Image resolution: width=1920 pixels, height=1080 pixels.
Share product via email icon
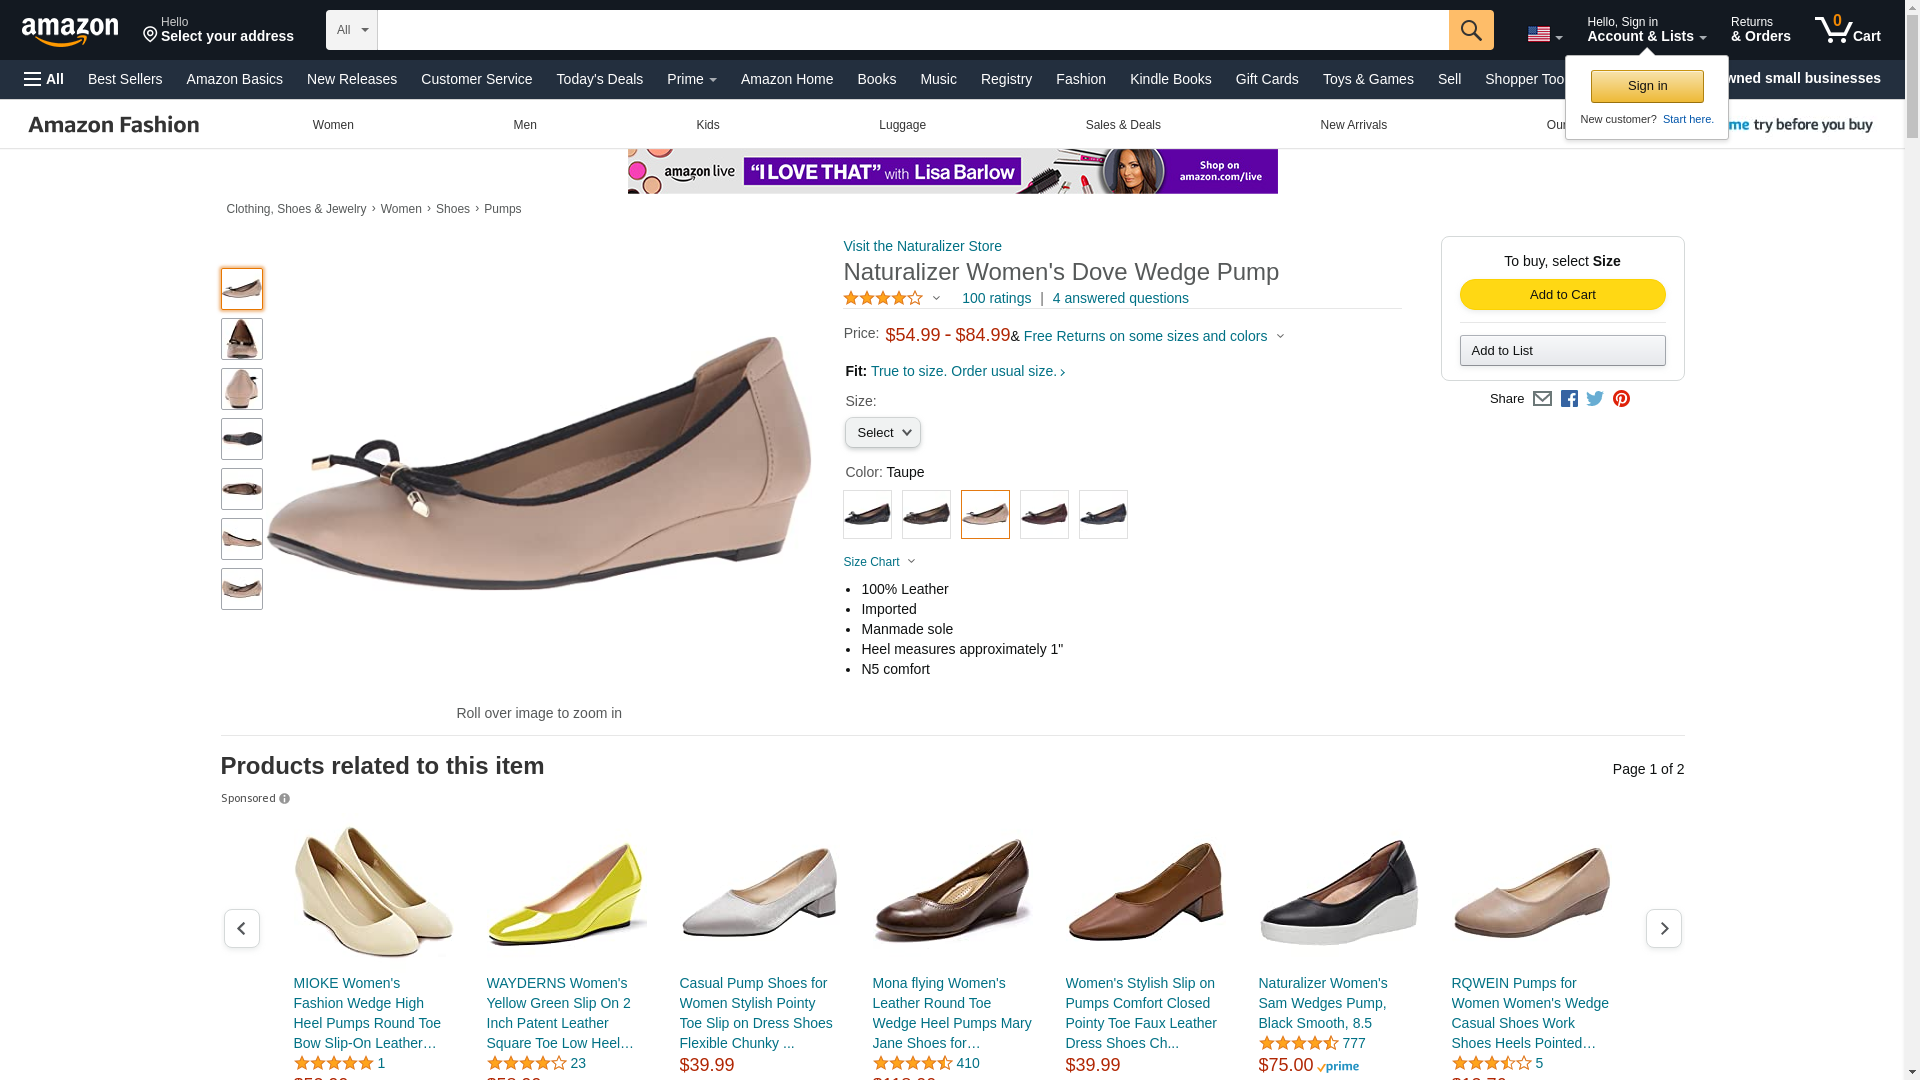pyautogui.click(x=1542, y=399)
